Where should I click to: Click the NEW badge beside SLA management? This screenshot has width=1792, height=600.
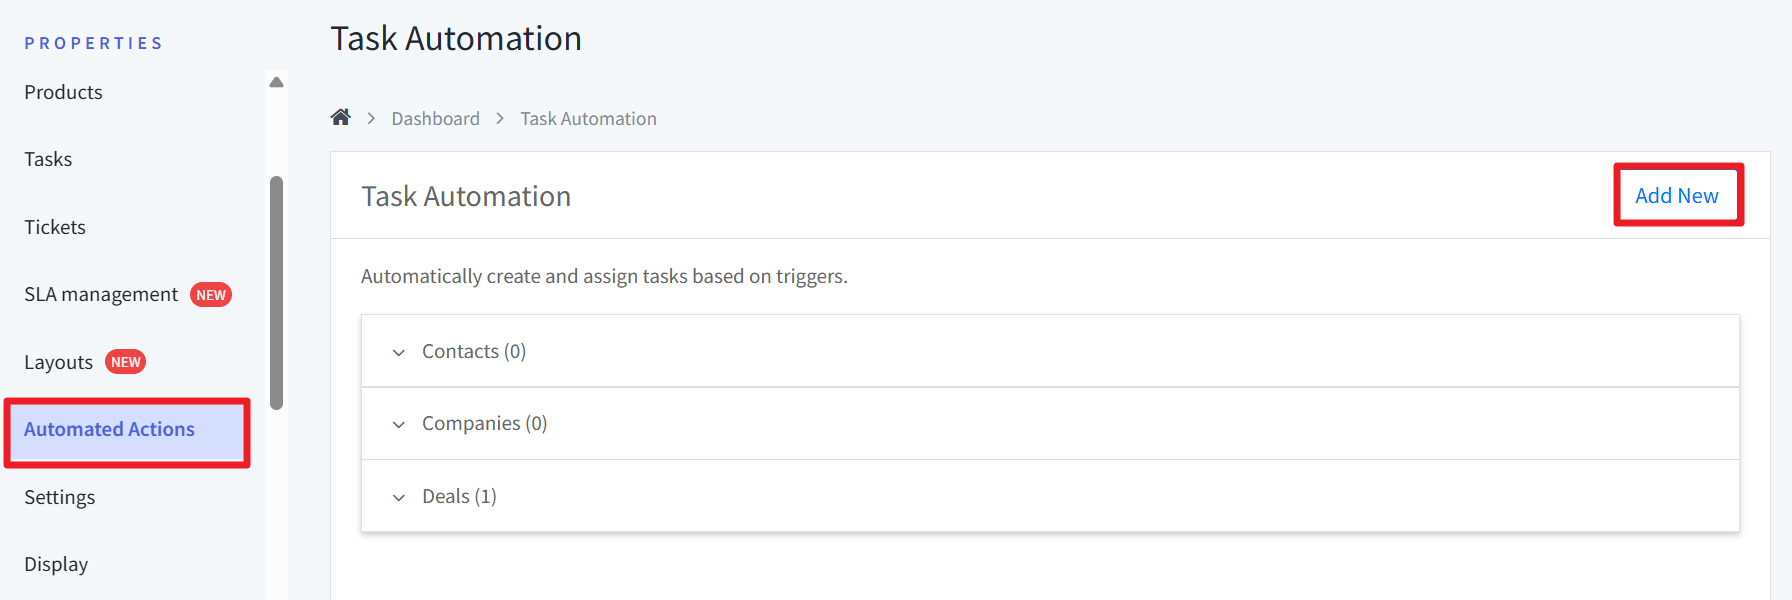(x=211, y=295)
